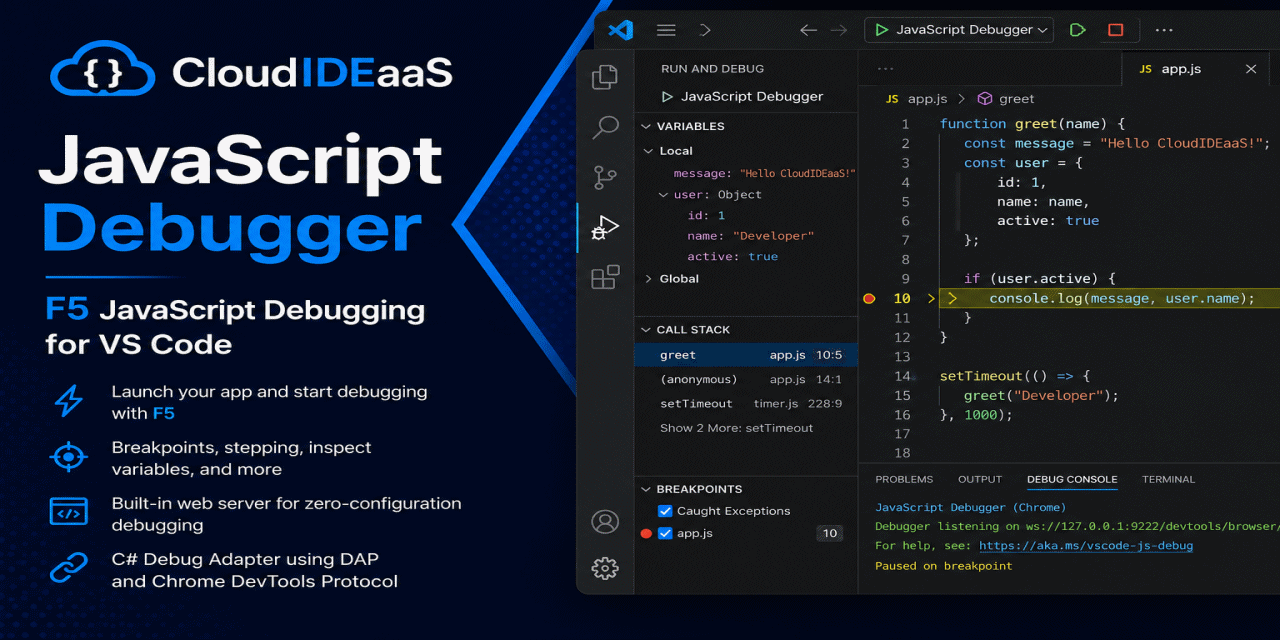Switch to the OUTPUT panel tab
The height and width of the screenshot is (640, 1280).
click(980, 480)
